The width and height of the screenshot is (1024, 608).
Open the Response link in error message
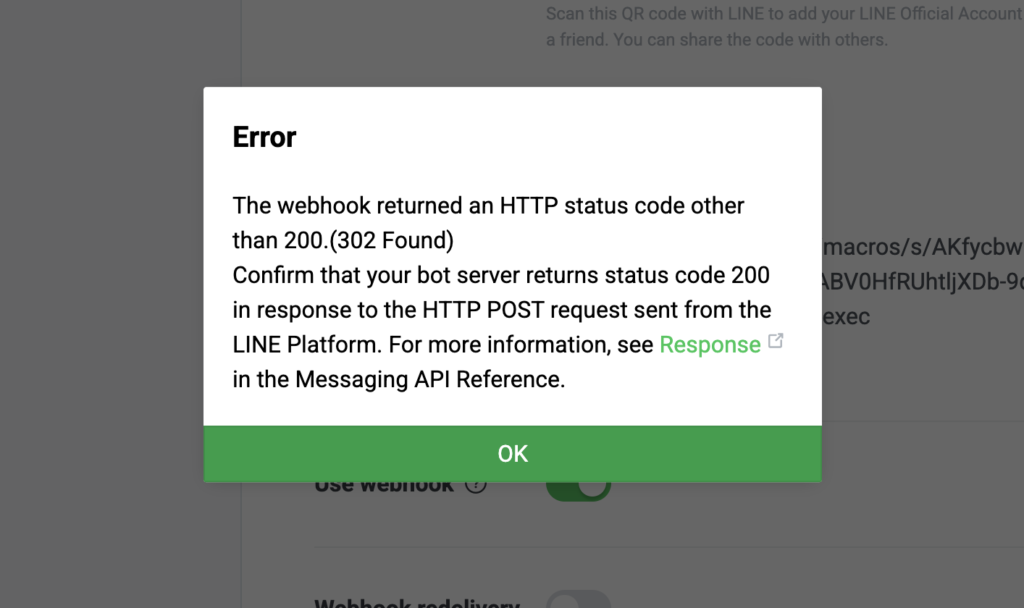[x=710, y=345]
